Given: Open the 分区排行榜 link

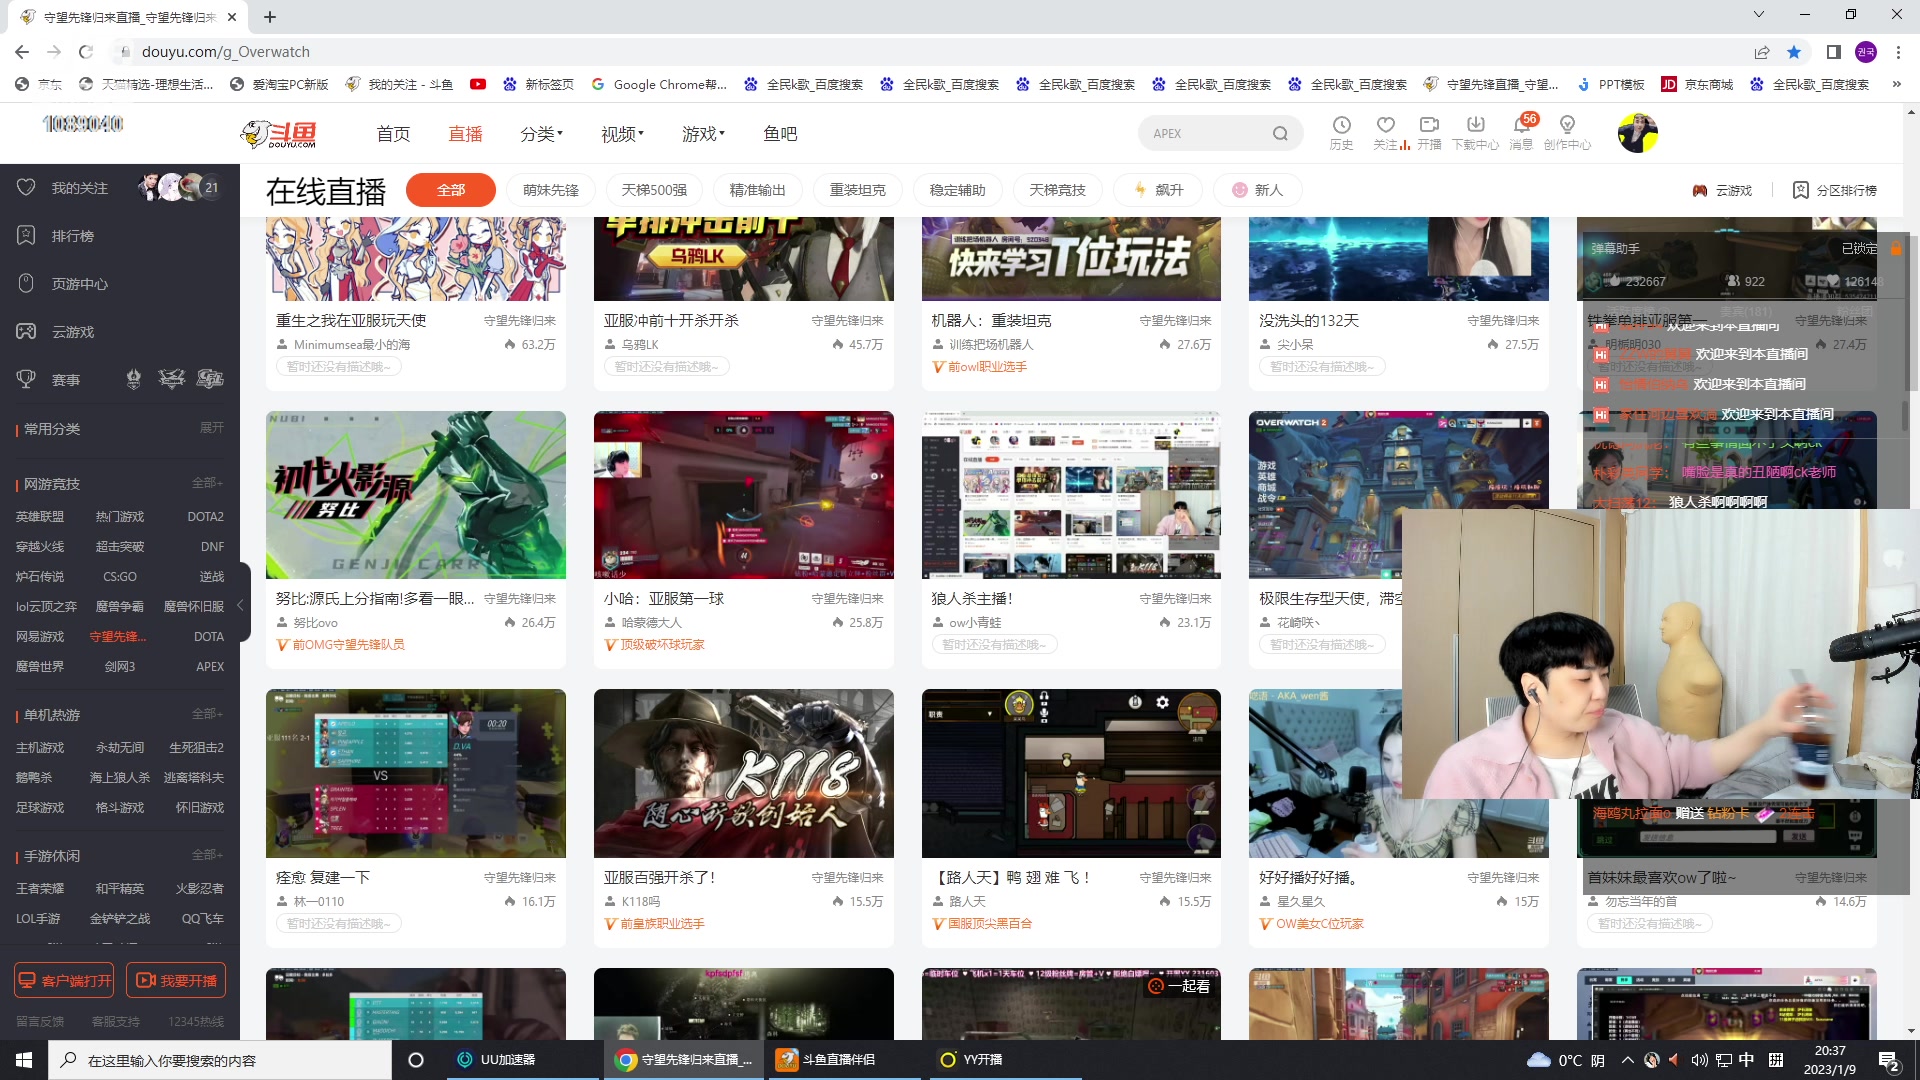Looking at the screenshot, I should click(1834, 190).
